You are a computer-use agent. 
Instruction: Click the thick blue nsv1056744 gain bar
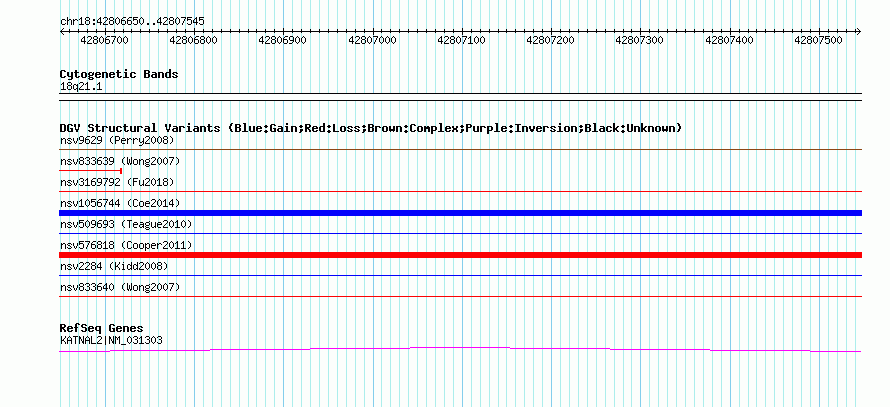click(460, 213)
